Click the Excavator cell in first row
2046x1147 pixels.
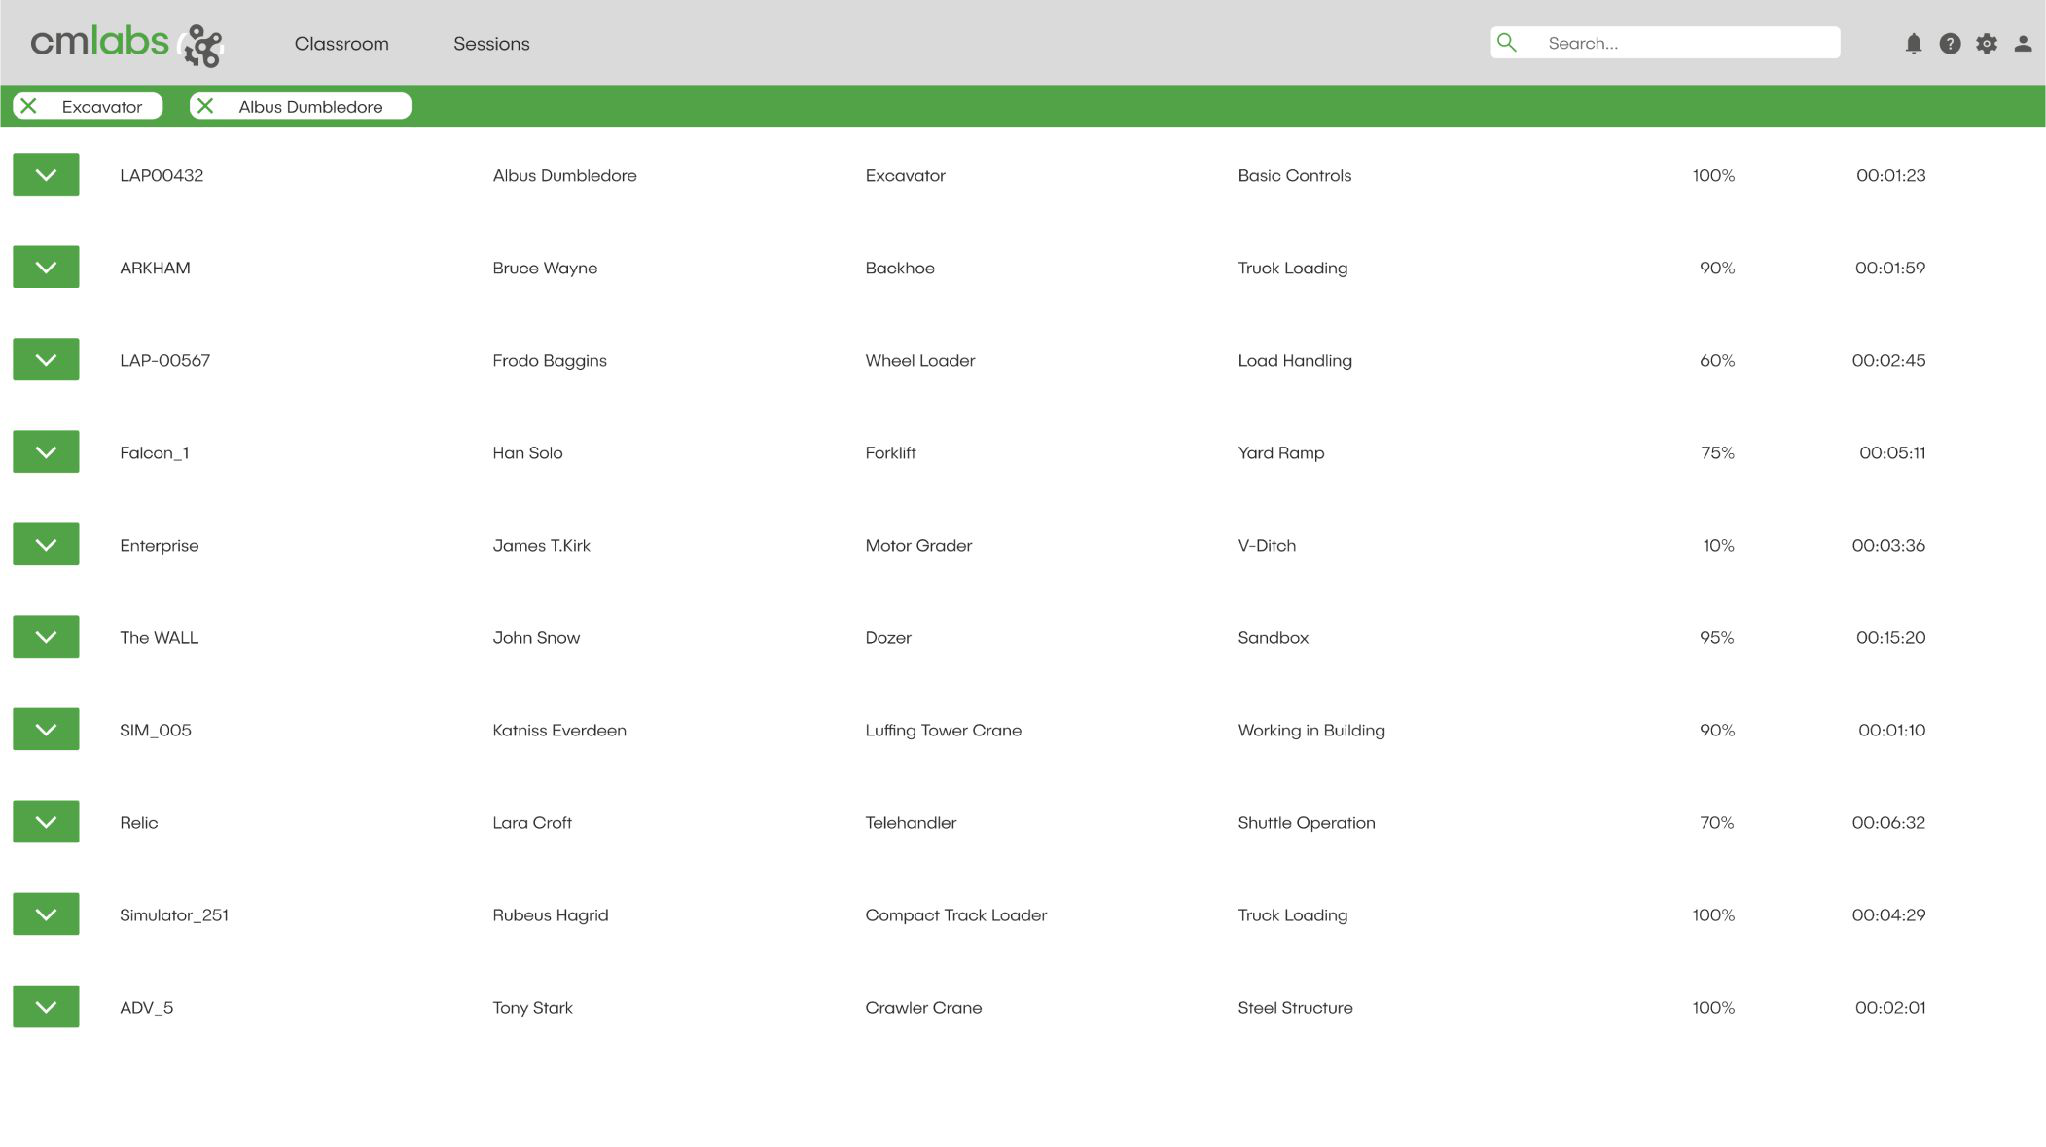point(905,175)
